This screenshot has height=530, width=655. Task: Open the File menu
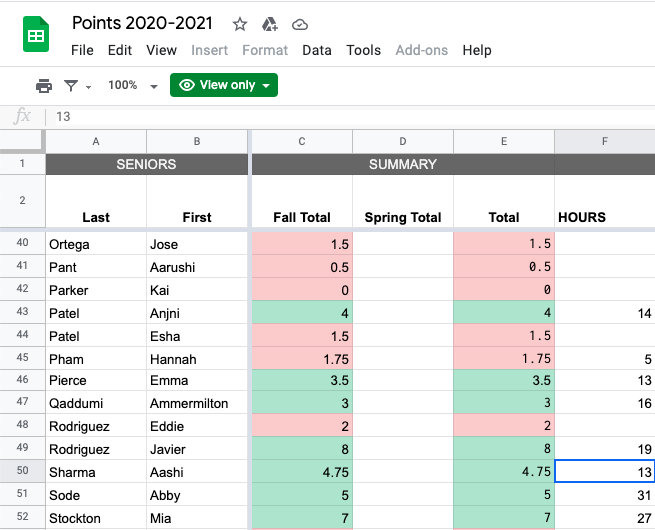(x=82, y=50)
